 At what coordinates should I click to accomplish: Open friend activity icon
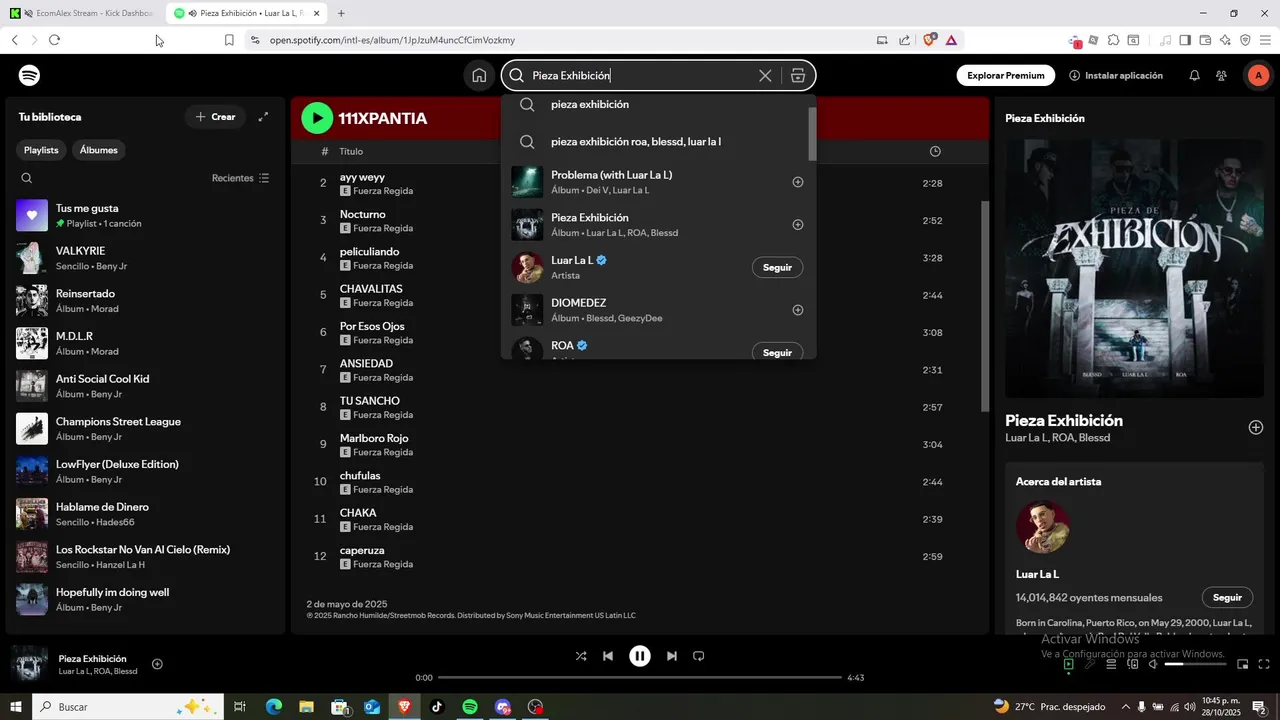pos(1221,76)
